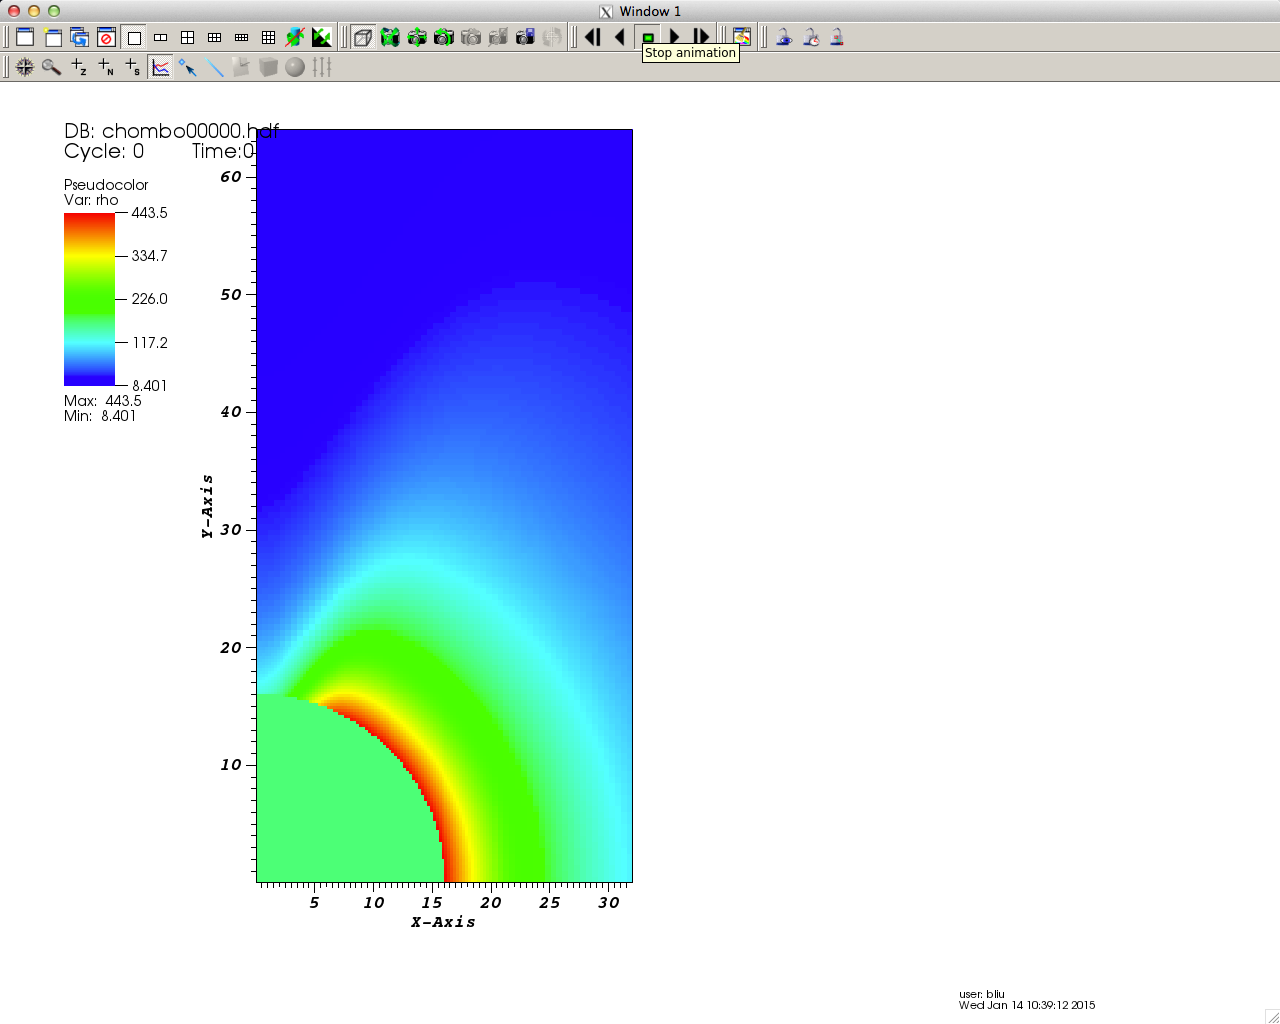Image resolution: width=1280 pixels, height=1024 pixels.
Task: Click the X-Axis title label
Action: pyautogui.click(x=443, y=922)
